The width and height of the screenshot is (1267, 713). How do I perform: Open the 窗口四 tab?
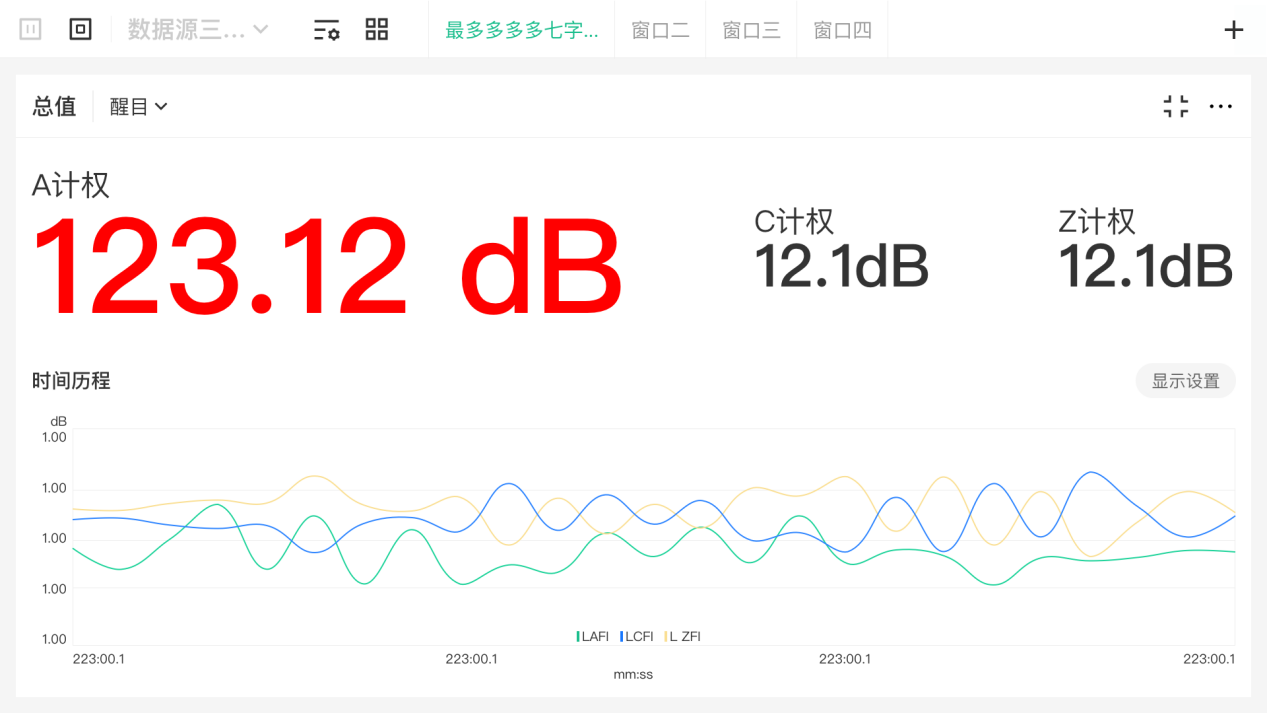click(x=842, y=30)
